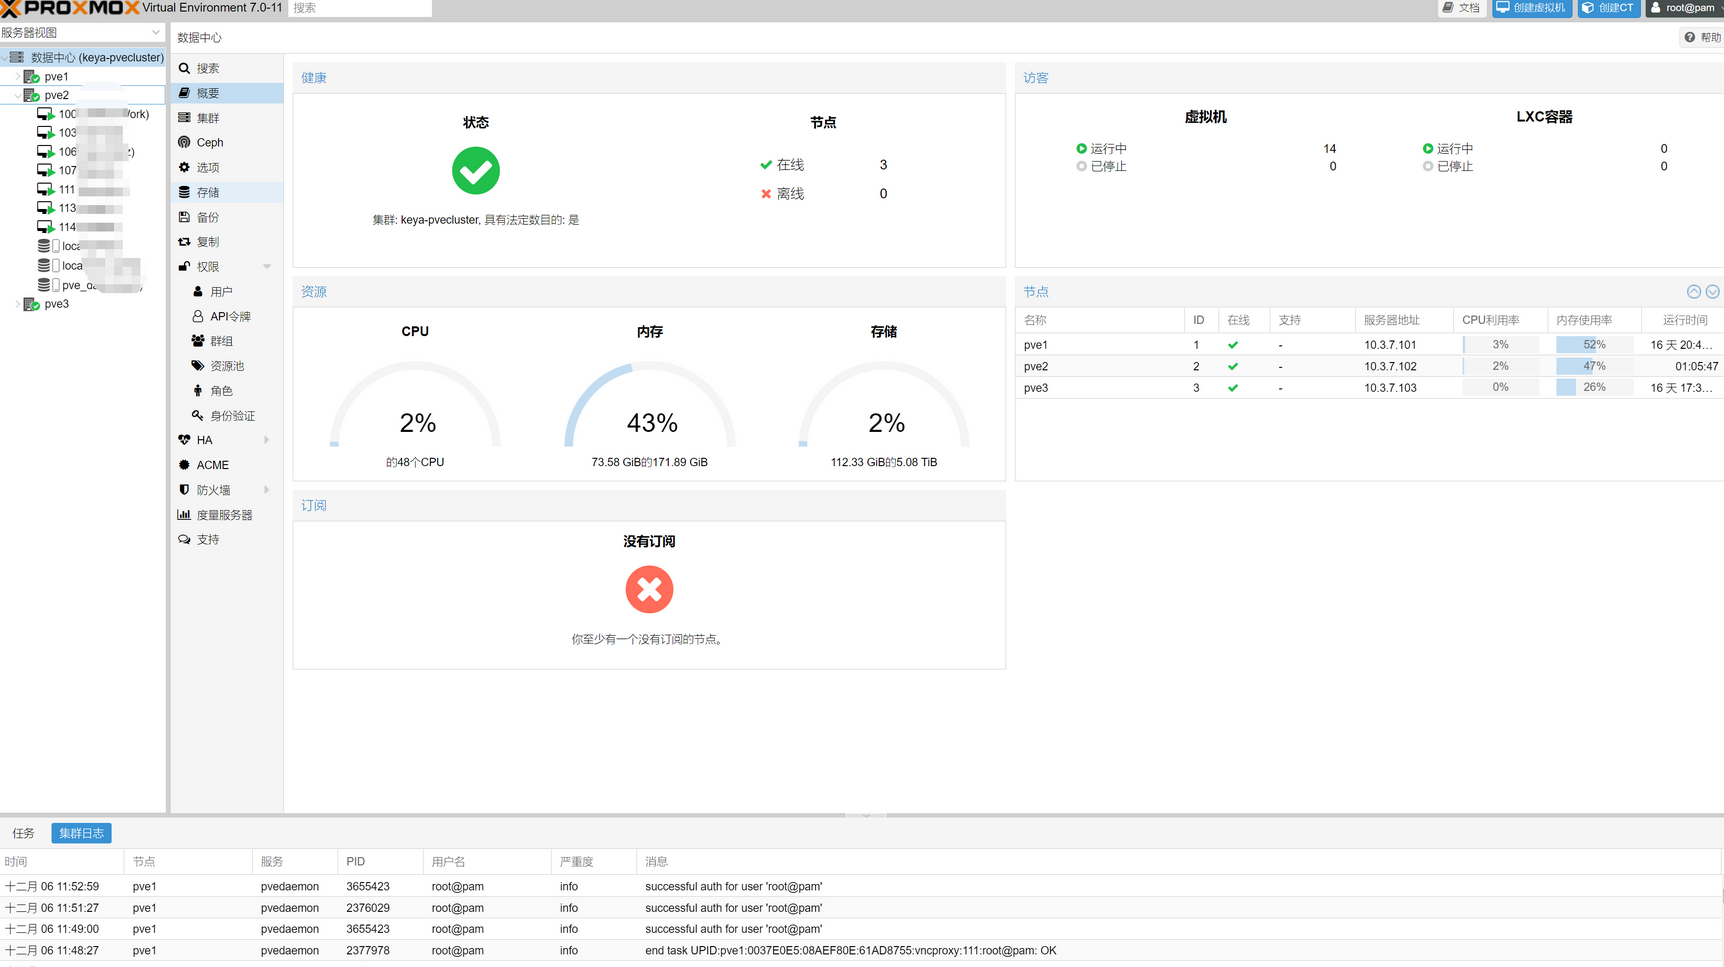
Task: Click the 复制 replication icon
Action: tap(184, 242)
